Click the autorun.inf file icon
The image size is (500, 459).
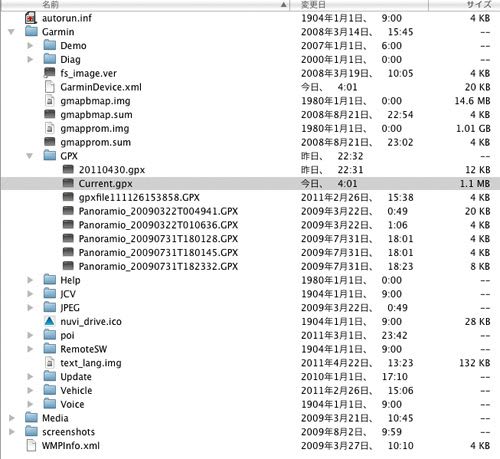(31, 18)
